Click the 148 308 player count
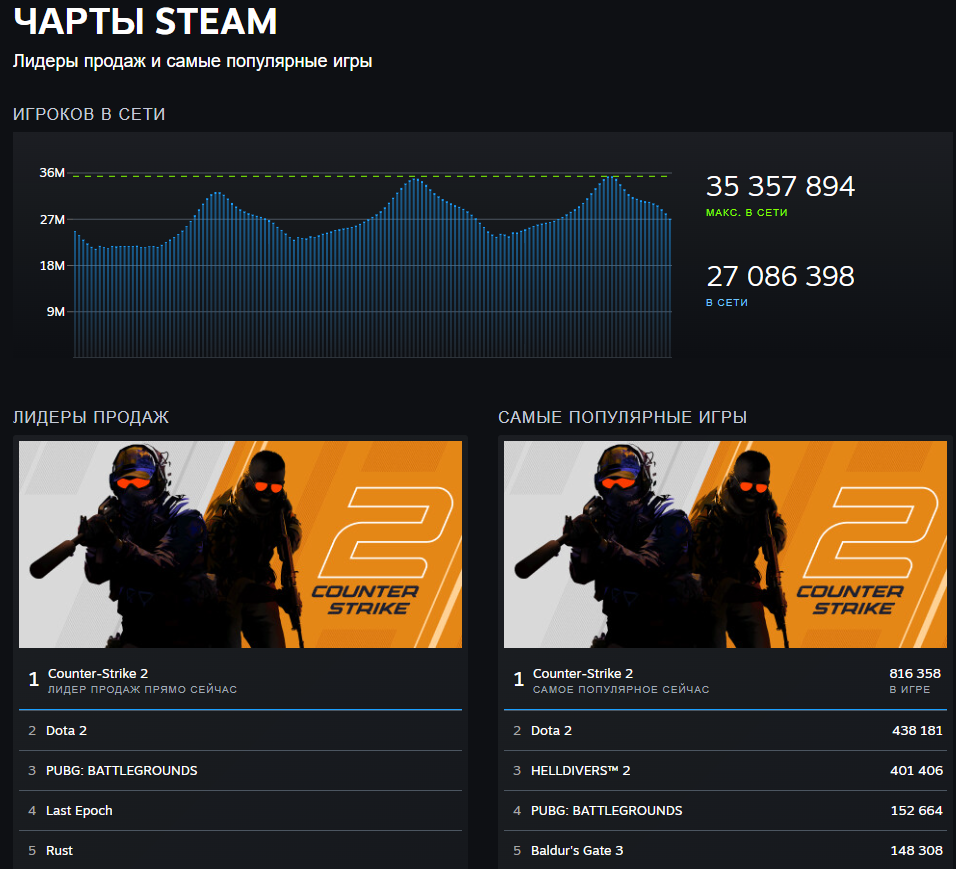 916,850
